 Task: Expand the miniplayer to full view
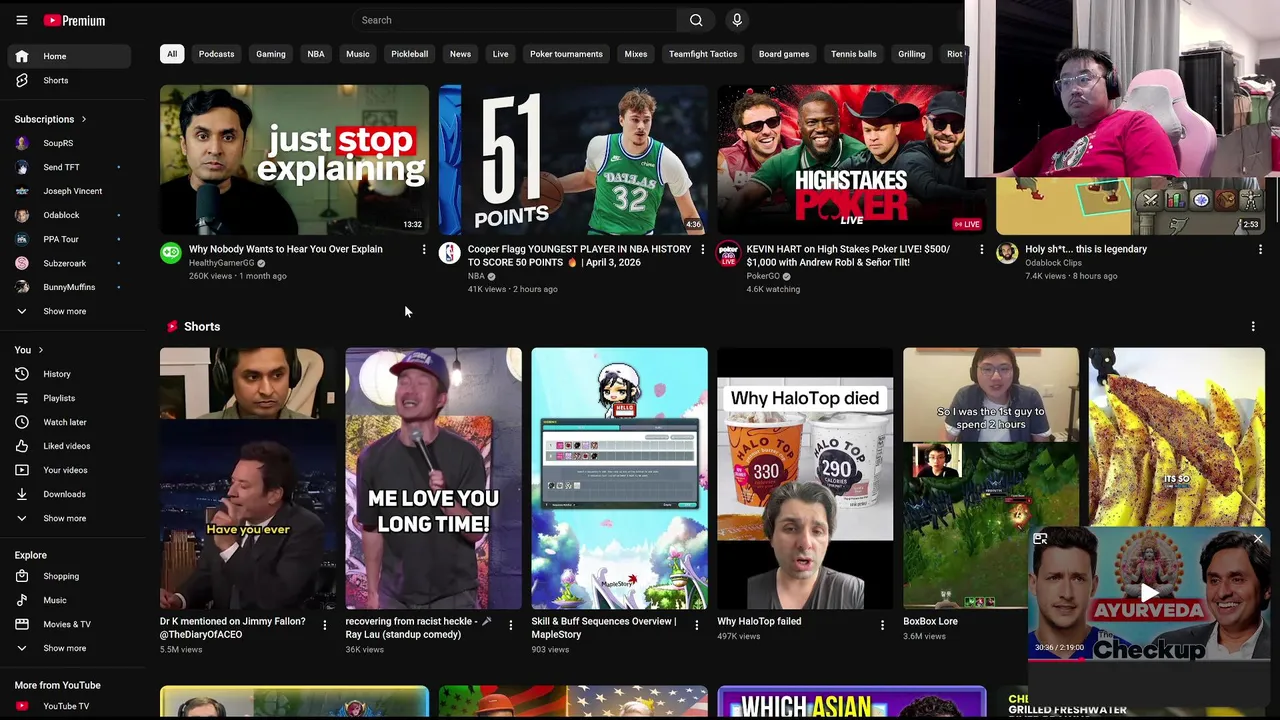pos(1040,539)
